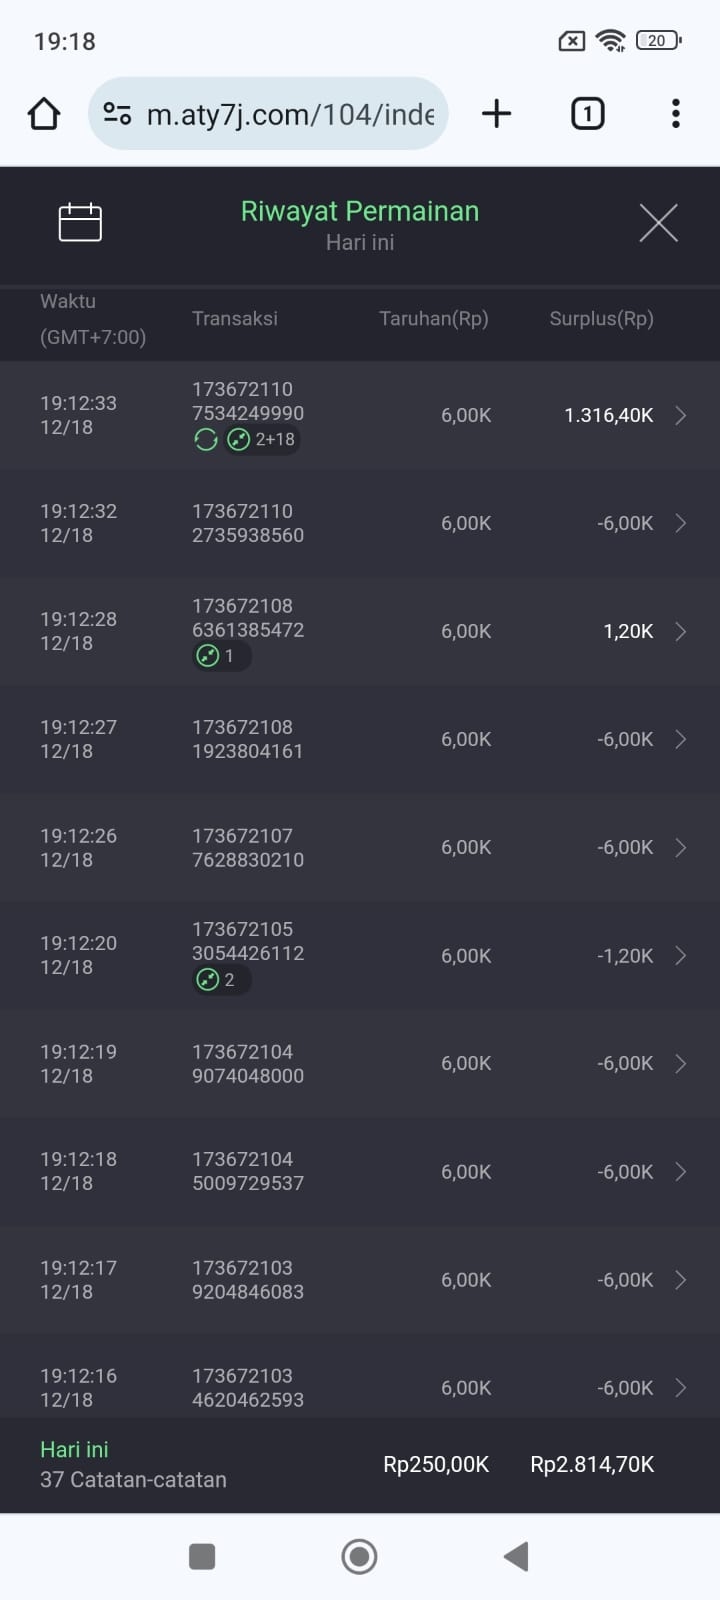Tap the free spin badge on 19:12:20 row
This screenshot has height=1600, width=720.
pos(220,980)
